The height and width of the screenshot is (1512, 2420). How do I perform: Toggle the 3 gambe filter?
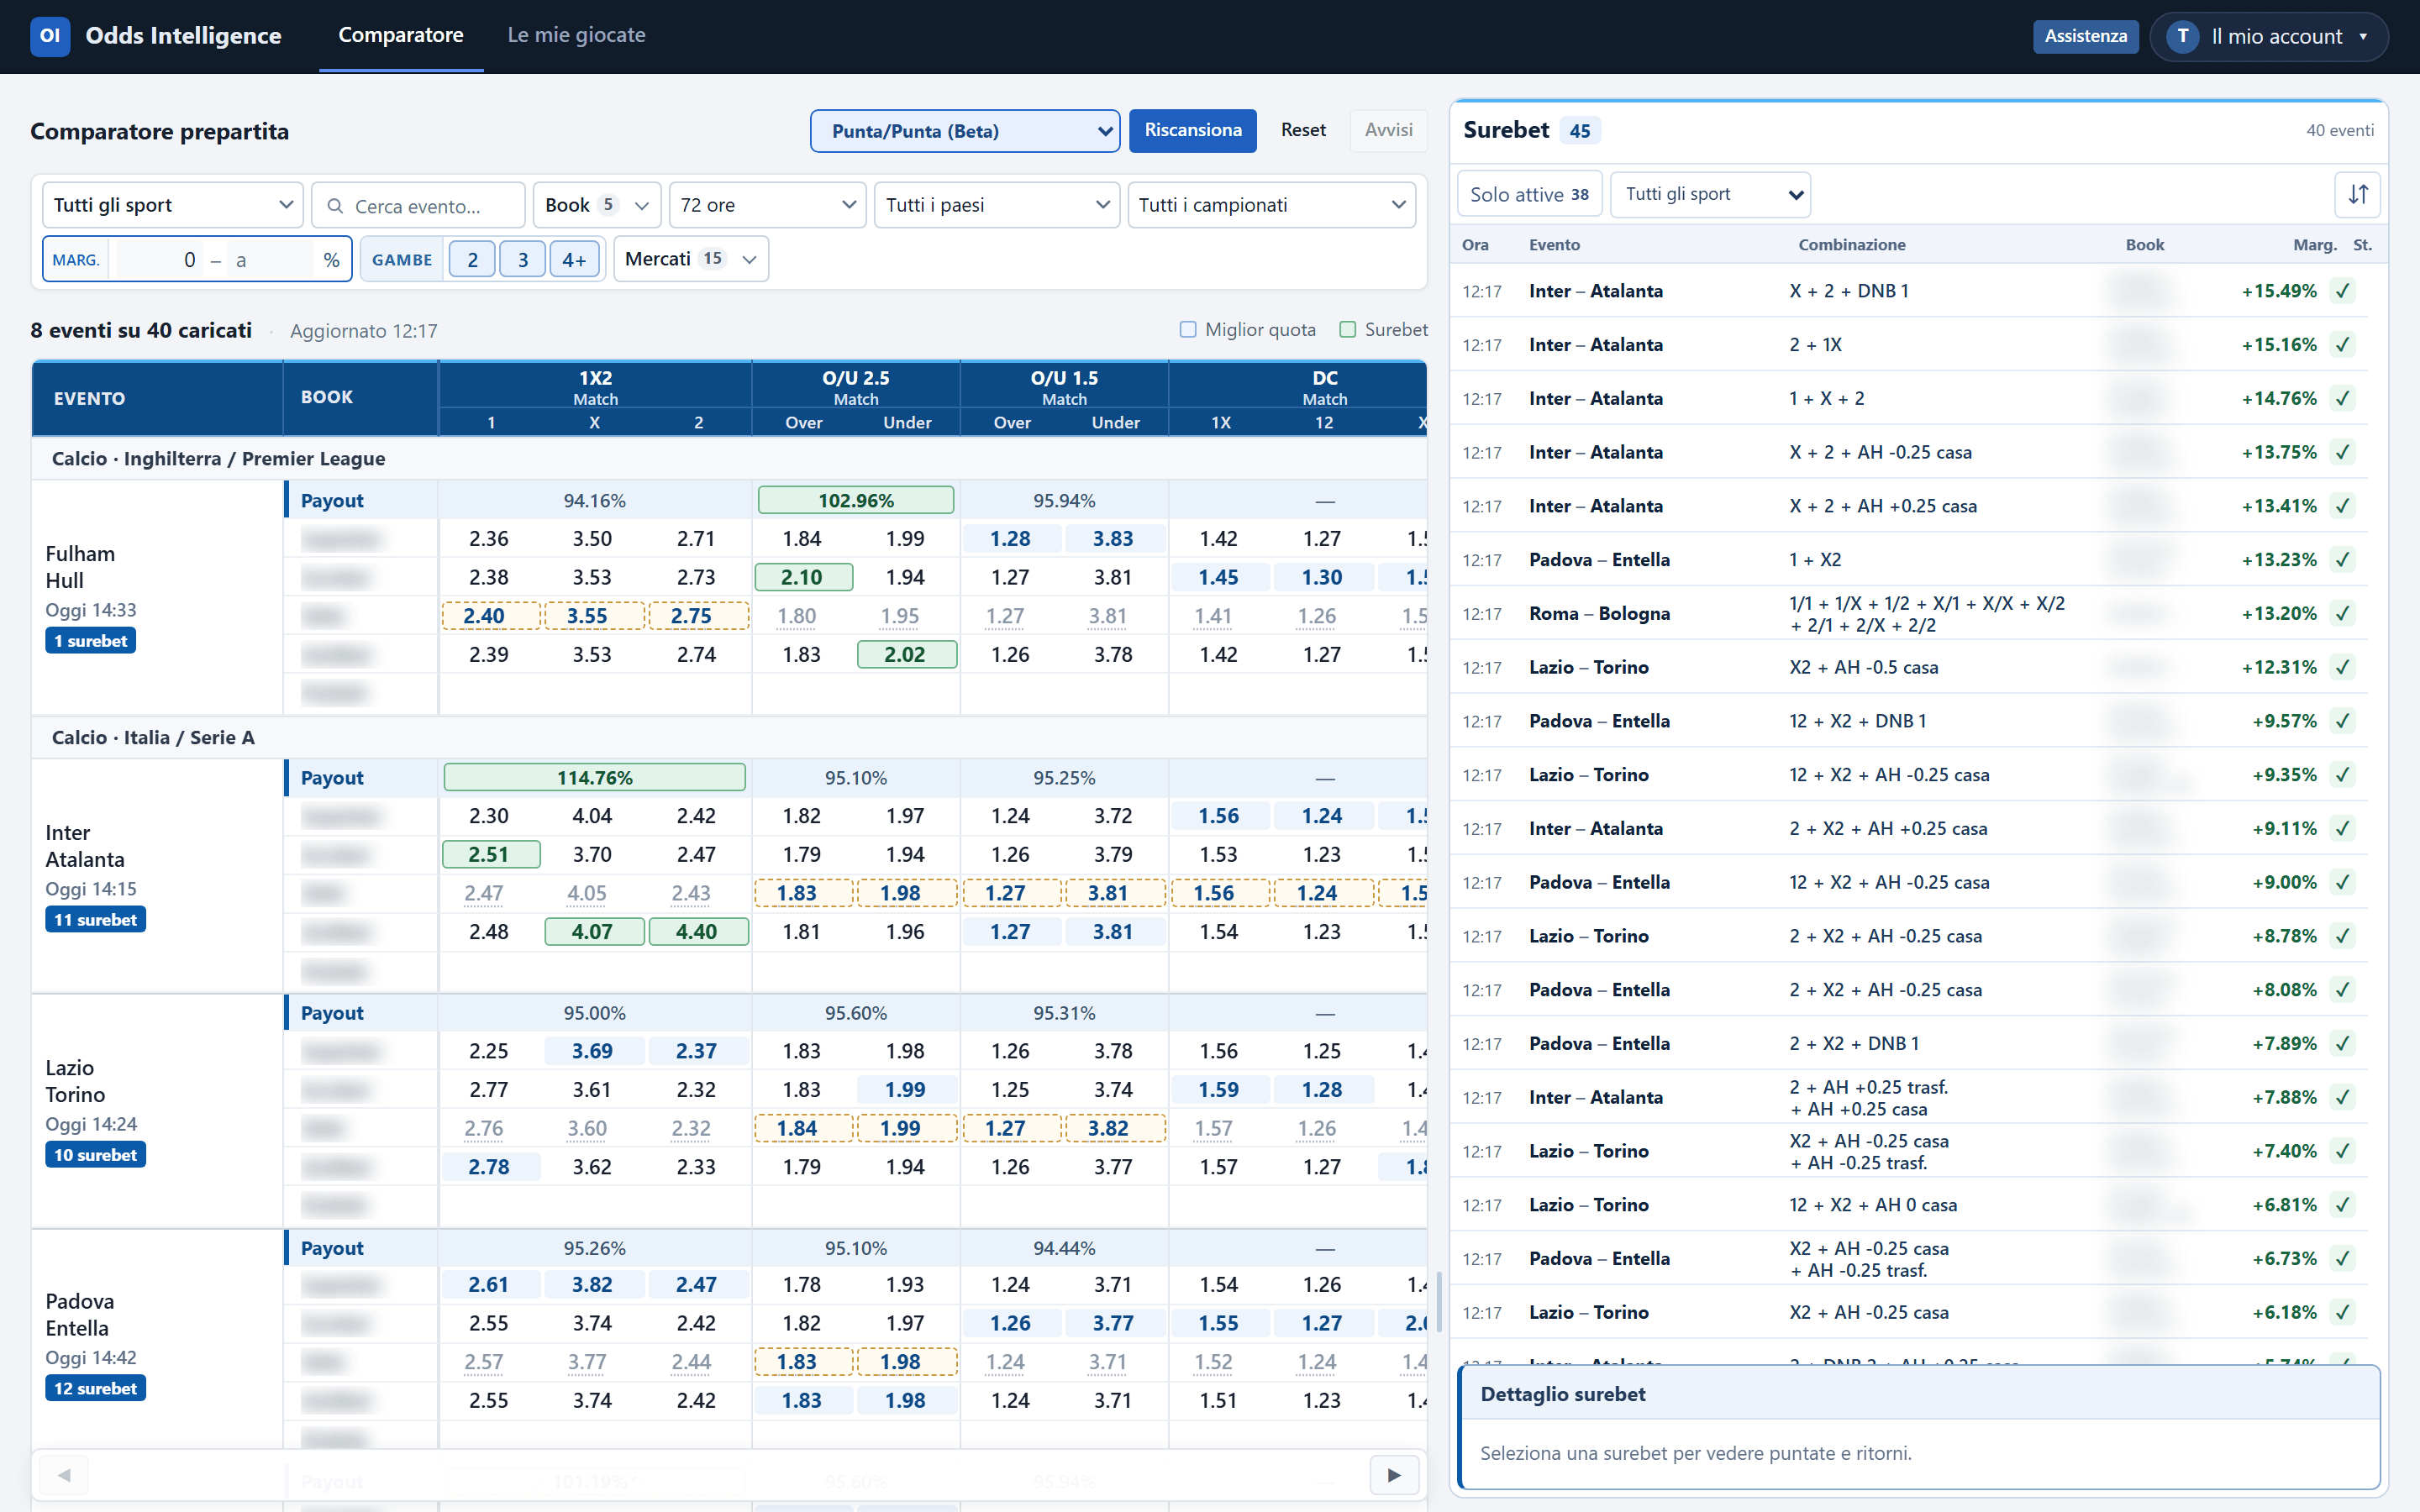click(522, 260)
